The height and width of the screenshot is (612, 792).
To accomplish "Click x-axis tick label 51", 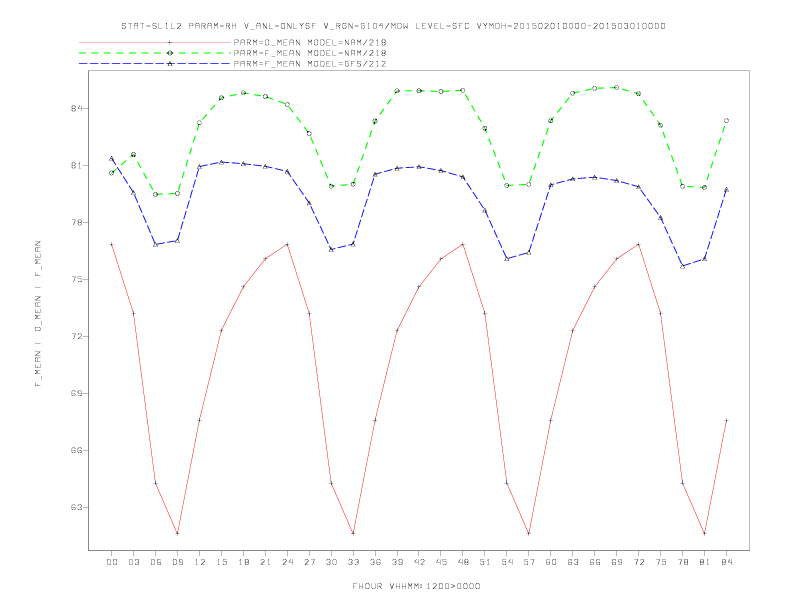I will coord(485,562).
